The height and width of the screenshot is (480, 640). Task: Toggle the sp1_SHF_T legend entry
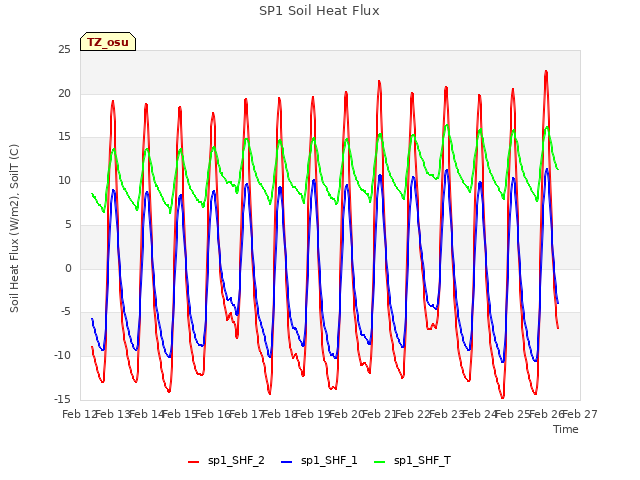412,461
